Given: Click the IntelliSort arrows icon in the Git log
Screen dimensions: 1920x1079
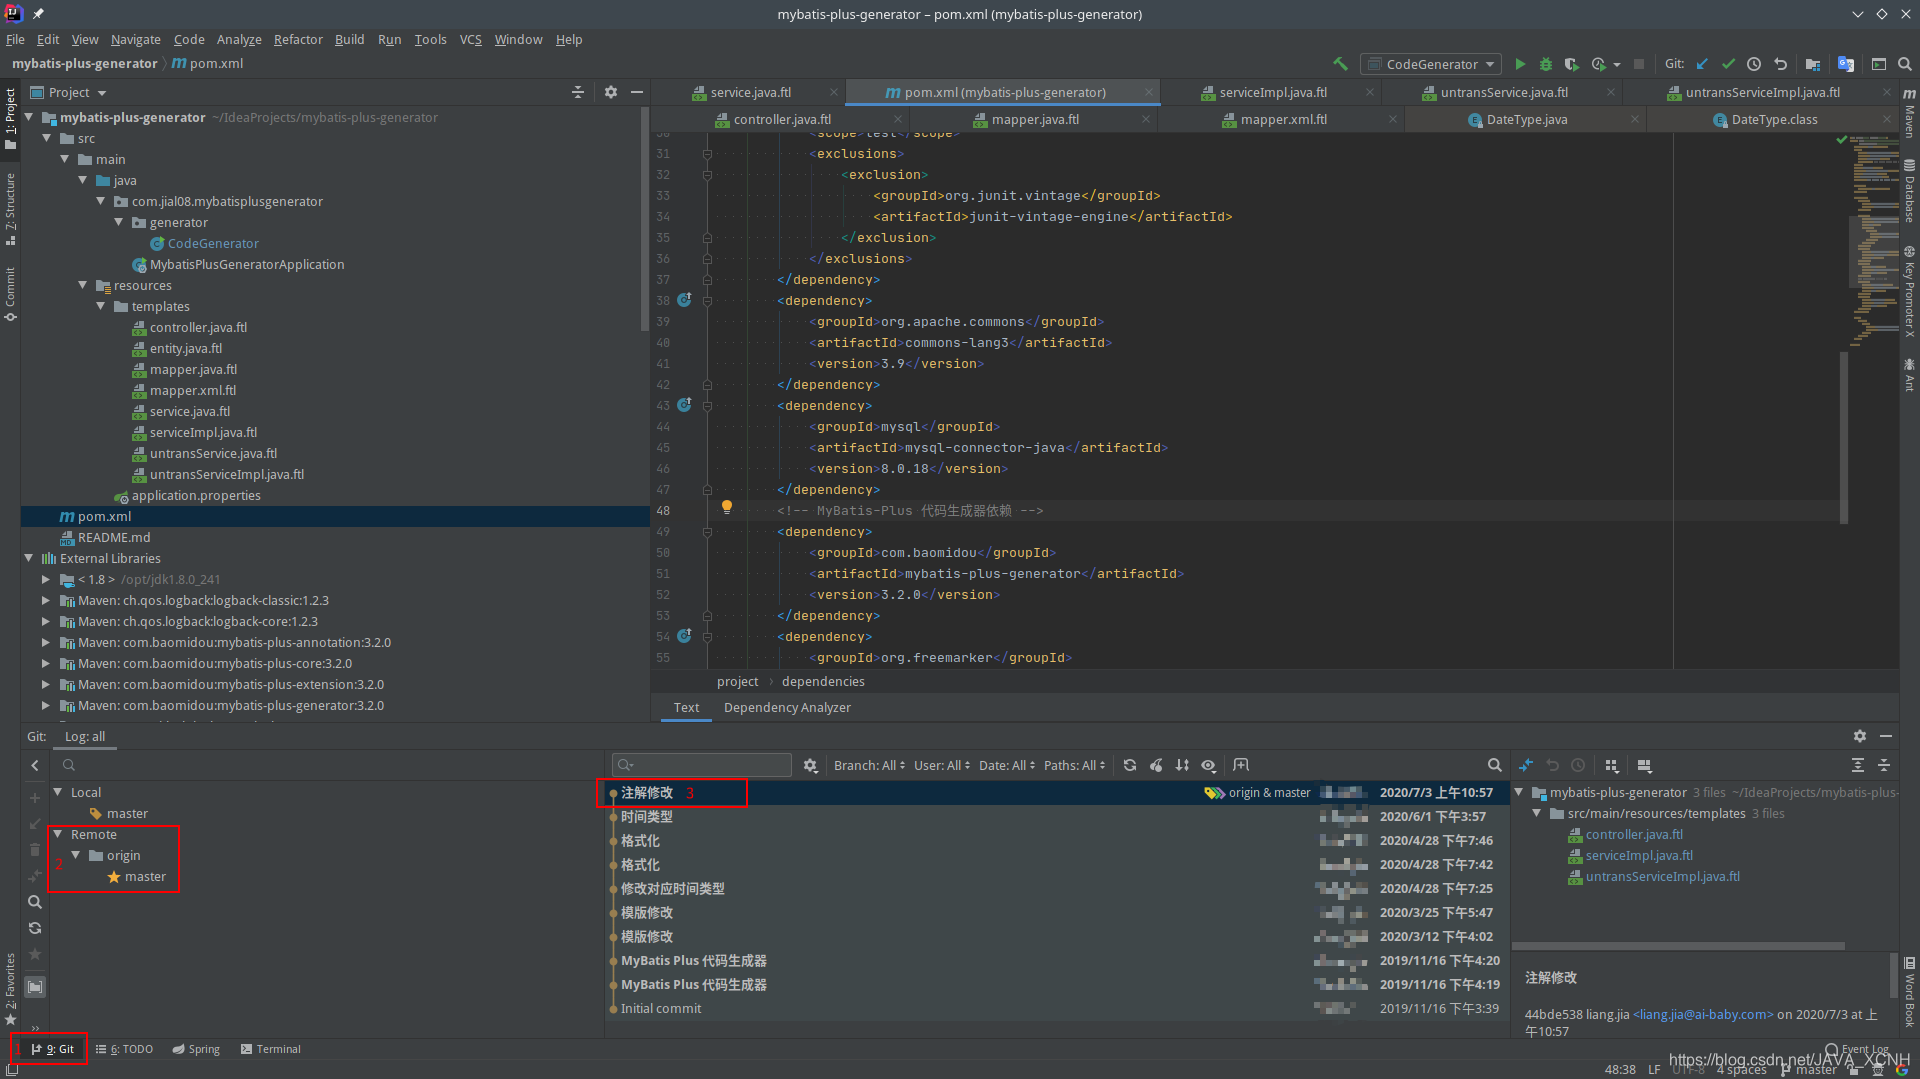Looking at the screenshot, I should [1182, 765].
